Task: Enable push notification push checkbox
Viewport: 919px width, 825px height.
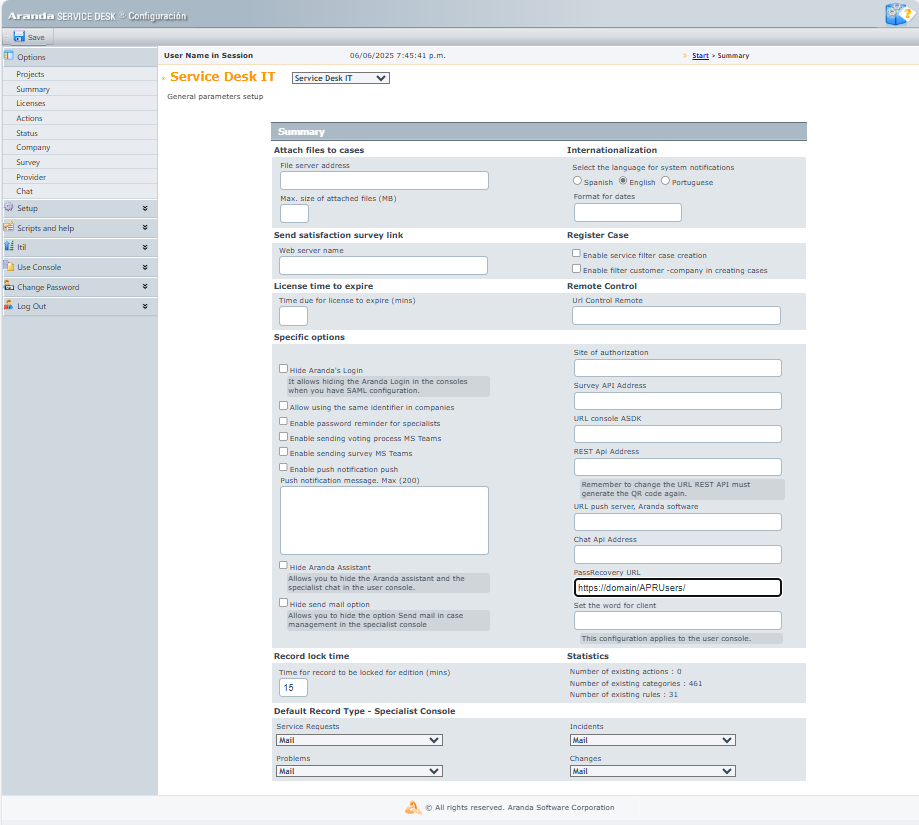Action: [x=284, y=468]
